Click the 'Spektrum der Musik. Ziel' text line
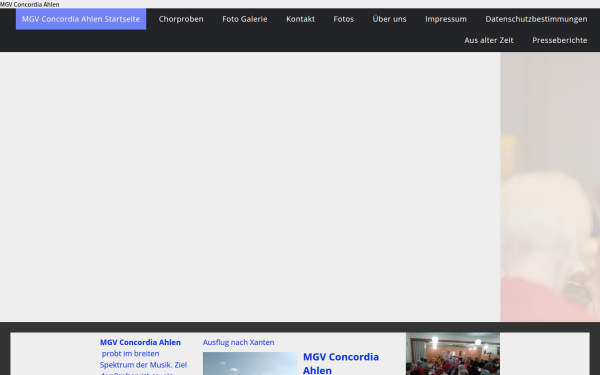The height and width of the screenshot is (375, 600). [143, 365]
